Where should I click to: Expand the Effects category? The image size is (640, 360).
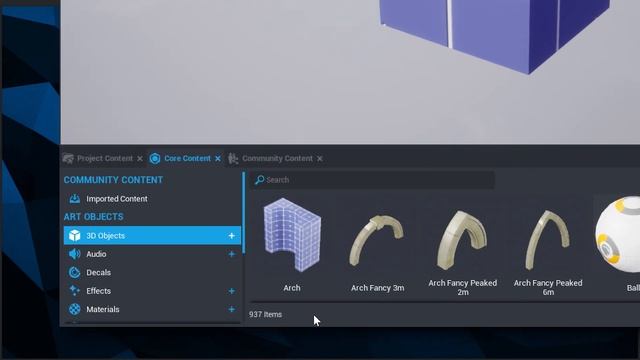point(231,291)
